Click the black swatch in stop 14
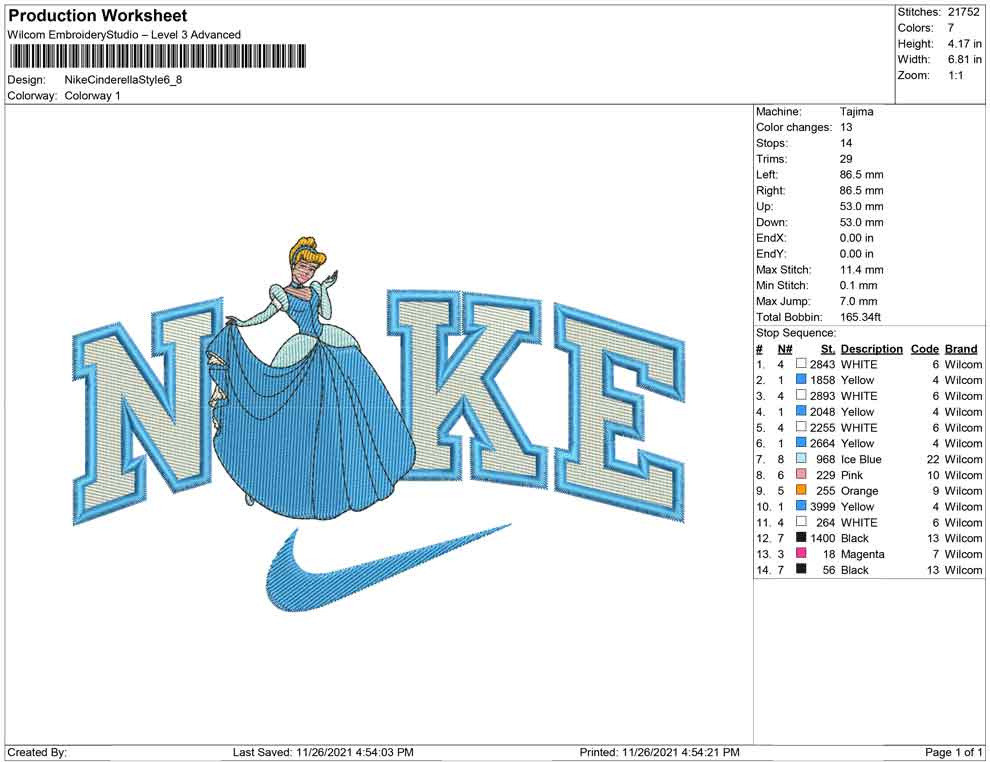Image resolution: width=990 pixels, height=762 pixels. coord(801,569)
